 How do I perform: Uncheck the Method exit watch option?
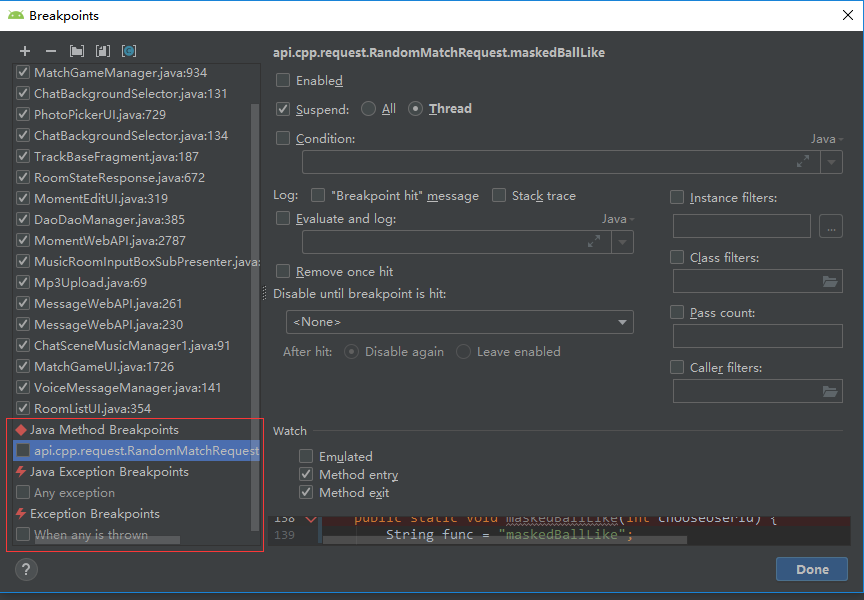tap(306, 492)
